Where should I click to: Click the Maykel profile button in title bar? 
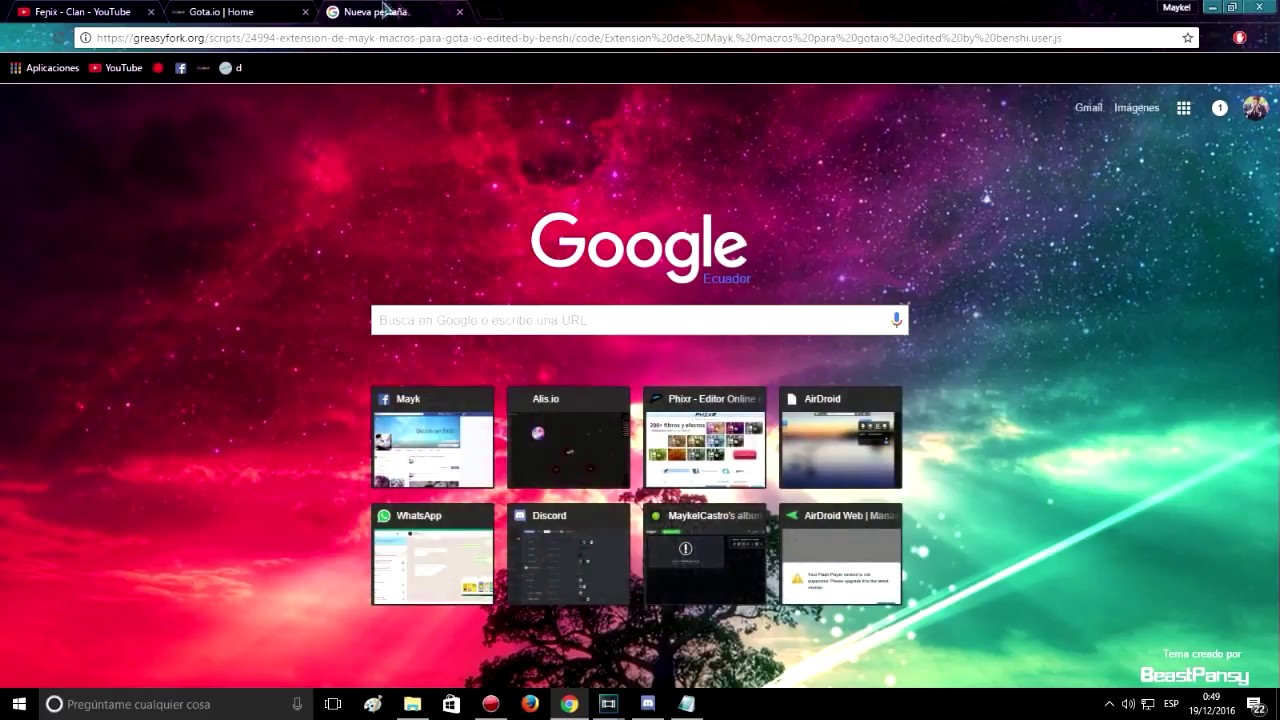(1176, 7)
